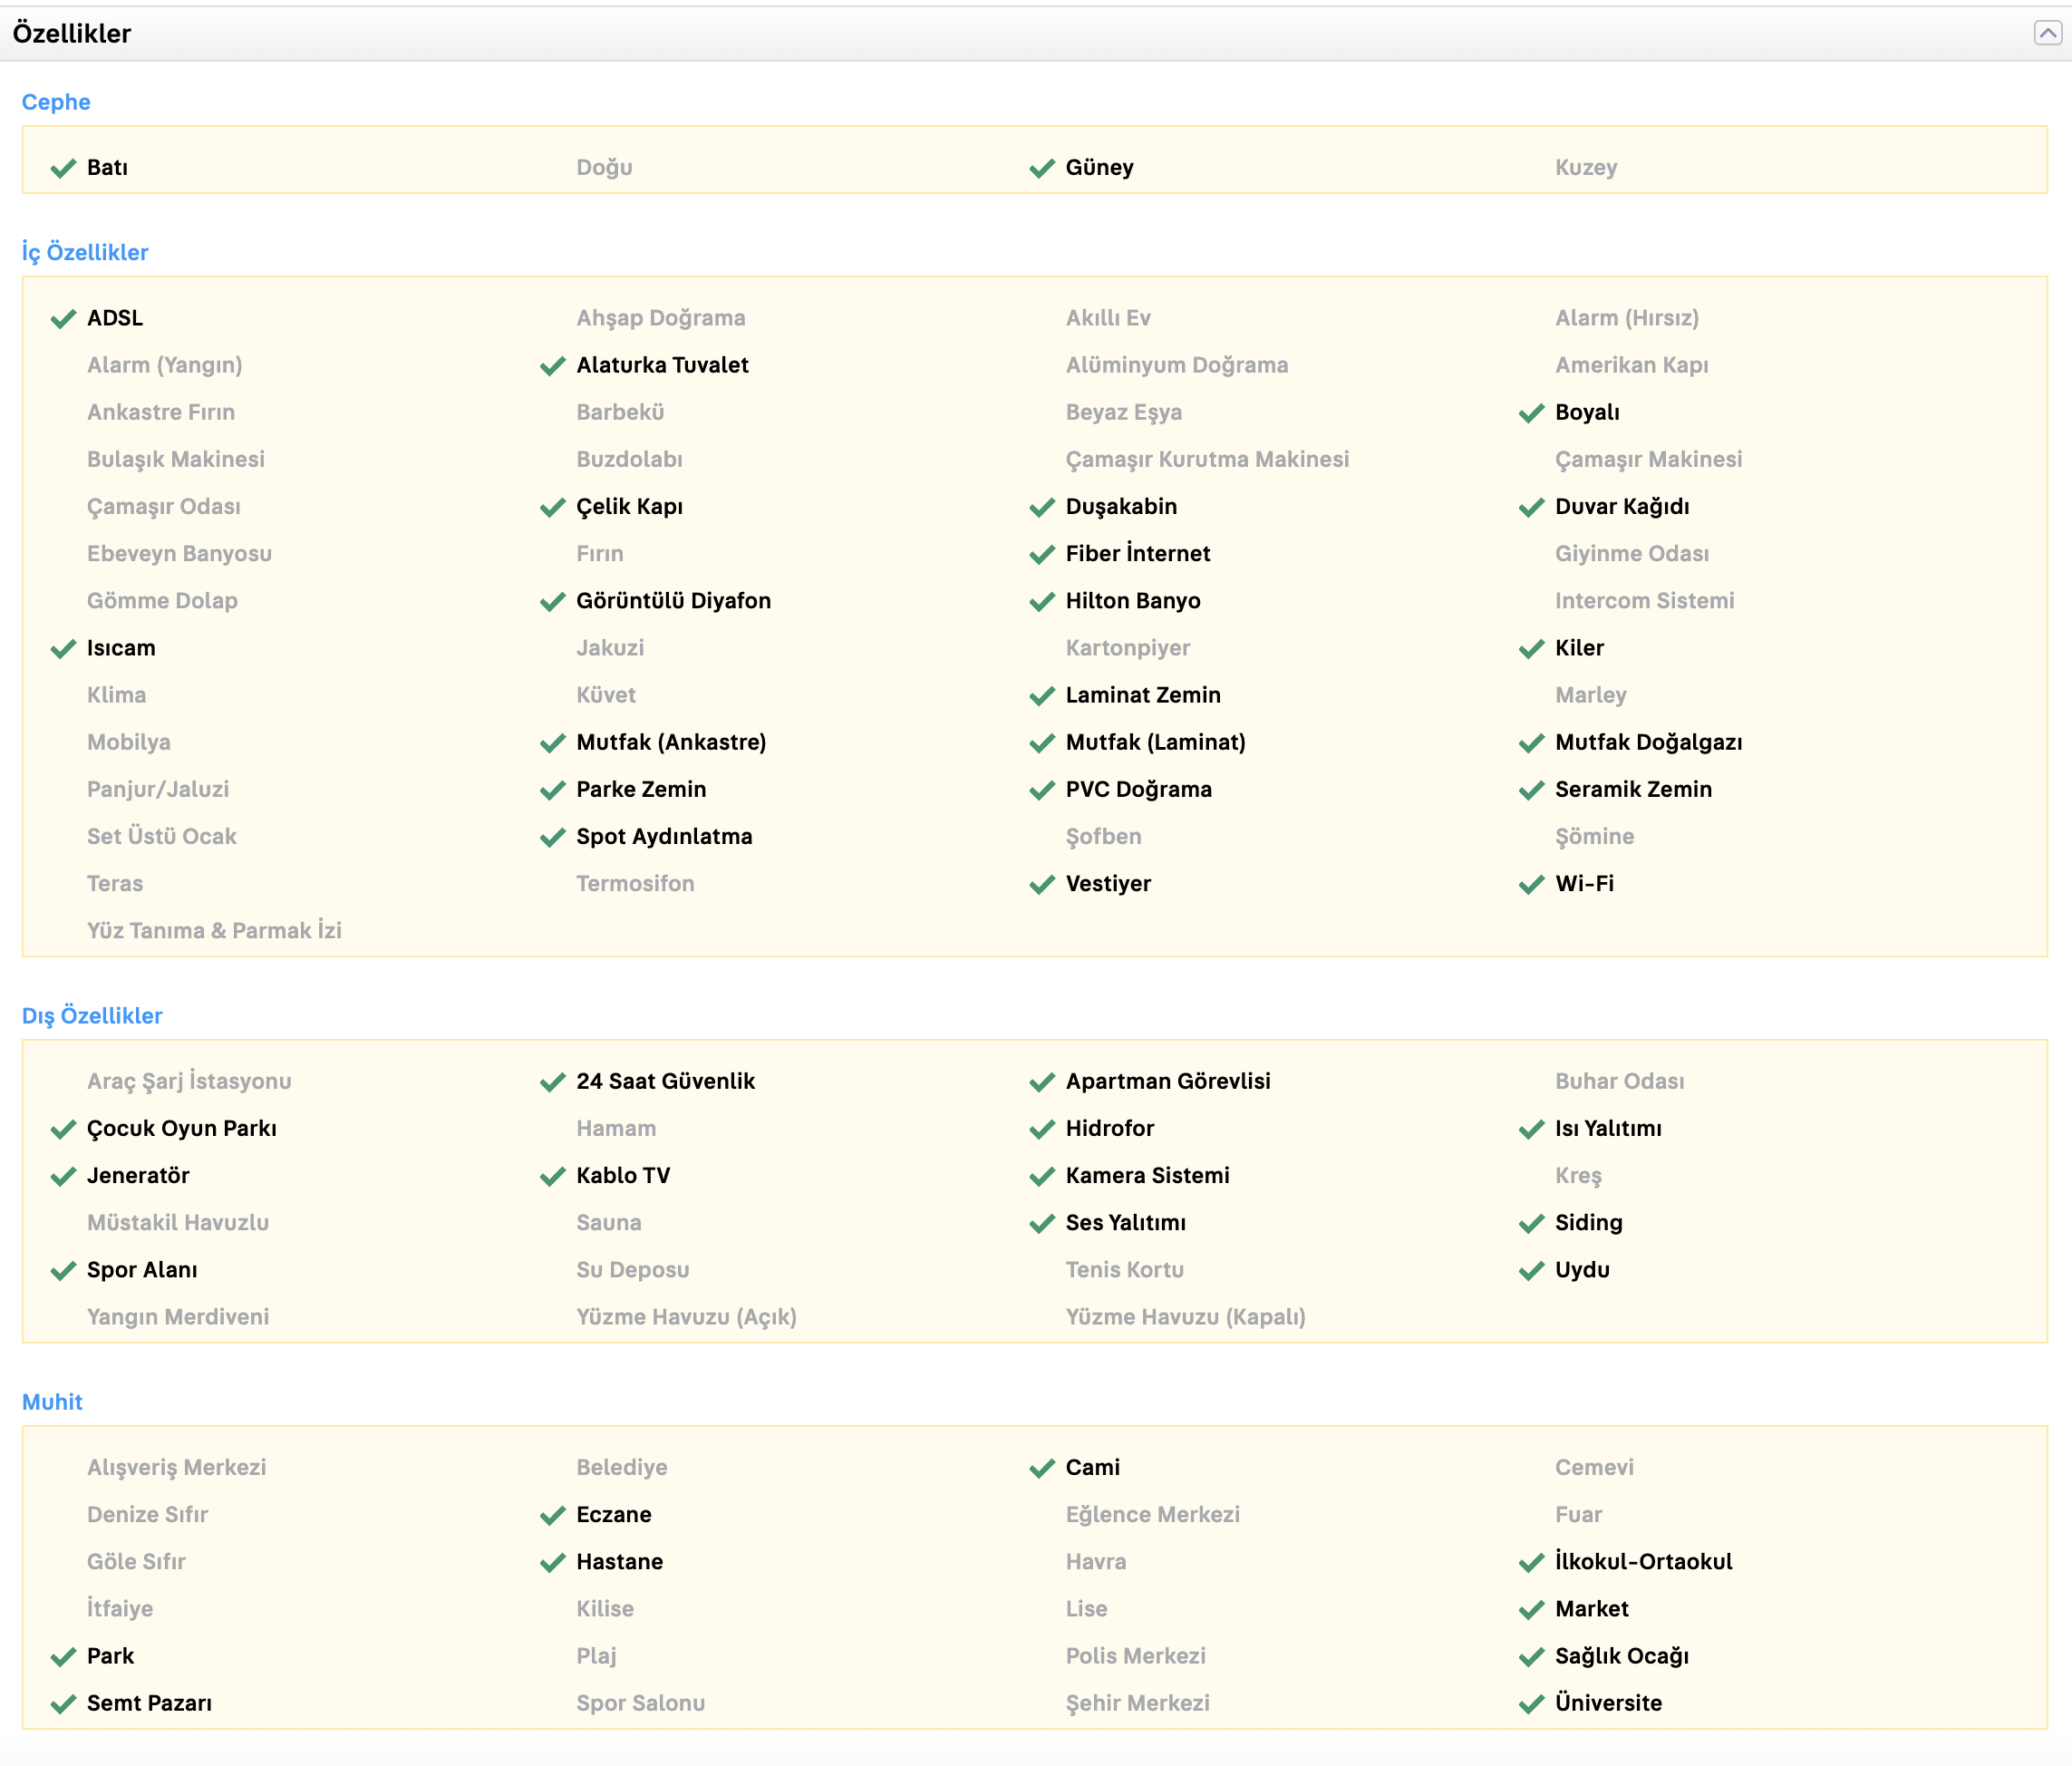Click the İç Özellikler section heading

click(85, 252)
